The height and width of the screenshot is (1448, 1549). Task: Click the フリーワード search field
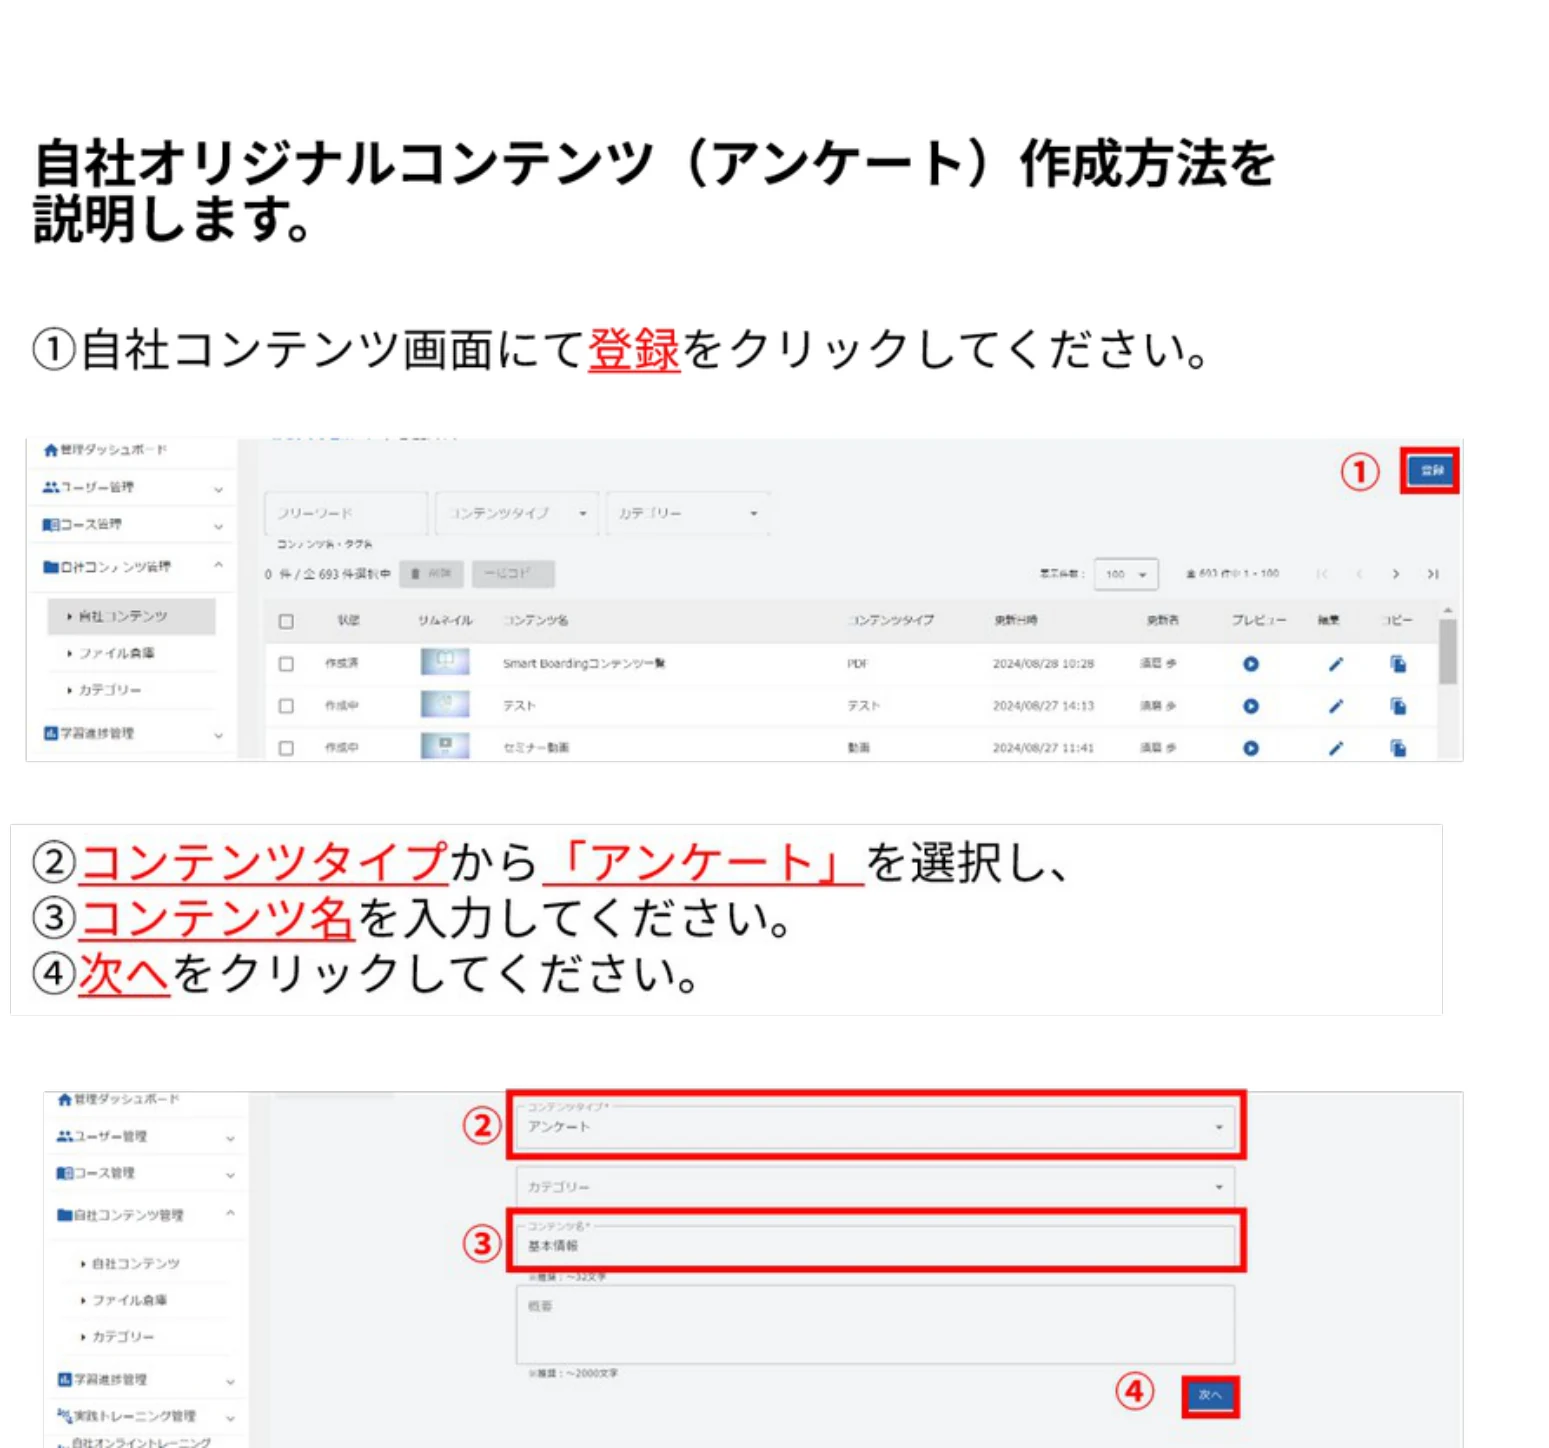(x=346, y=513)
